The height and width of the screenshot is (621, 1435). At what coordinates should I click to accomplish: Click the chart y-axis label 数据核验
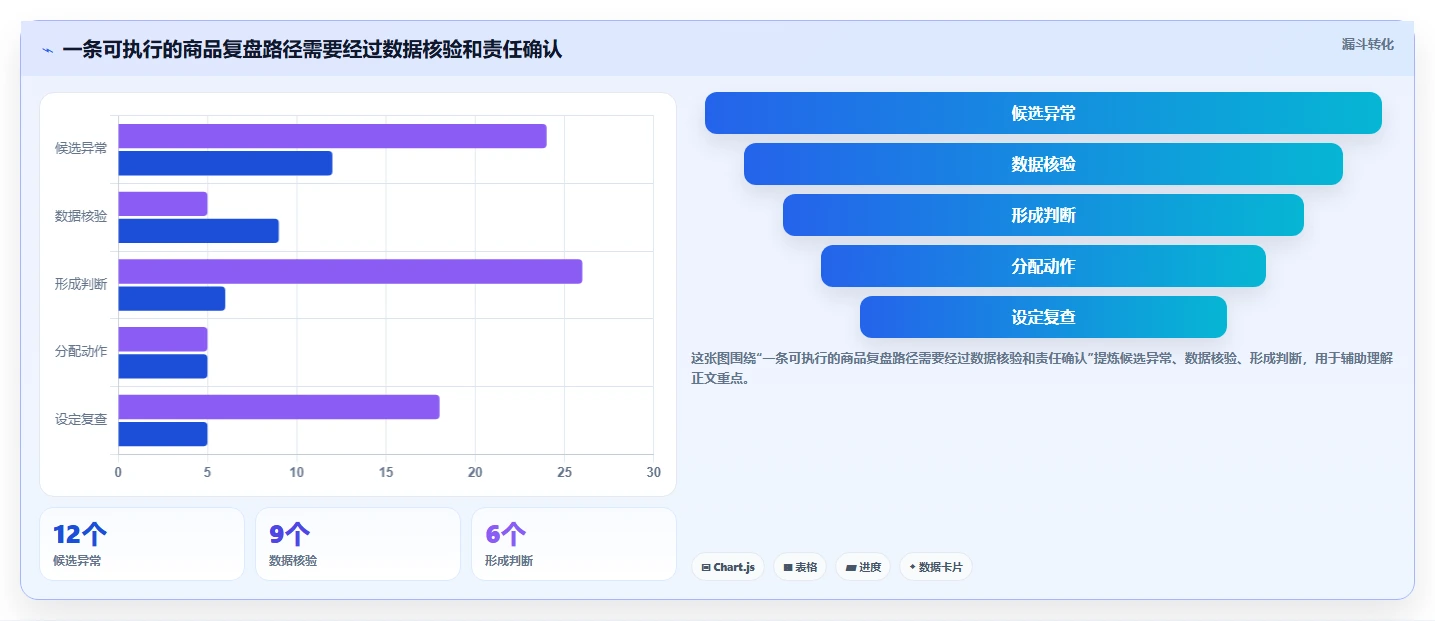pos(81,216)
